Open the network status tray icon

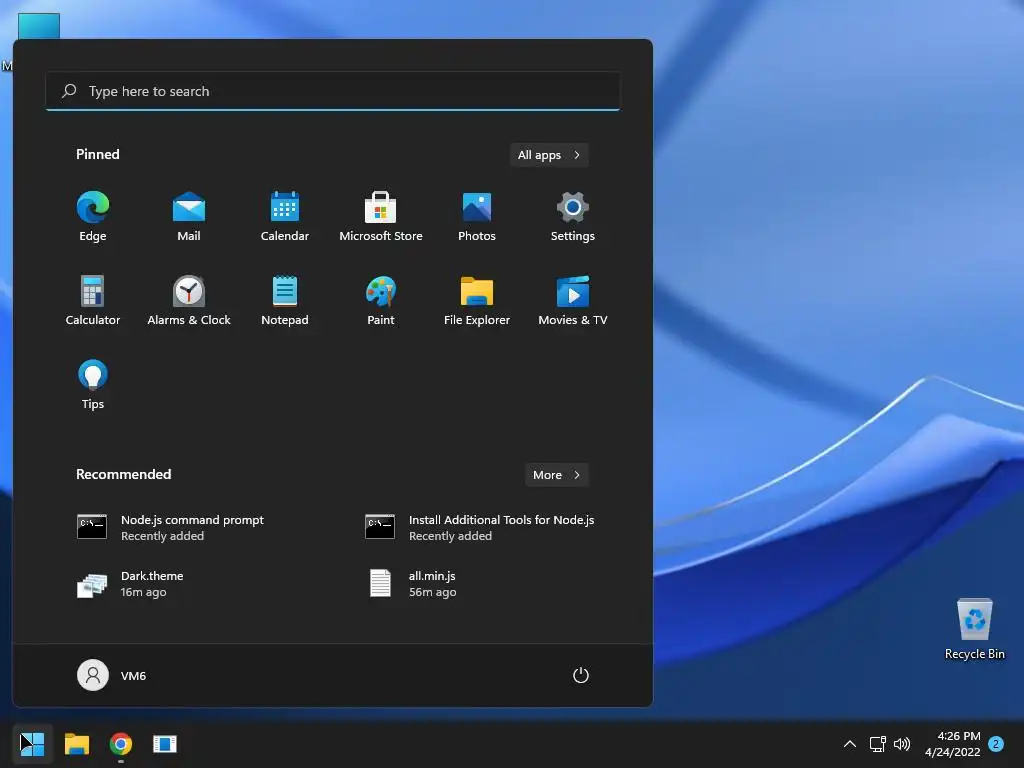[877, 744]
